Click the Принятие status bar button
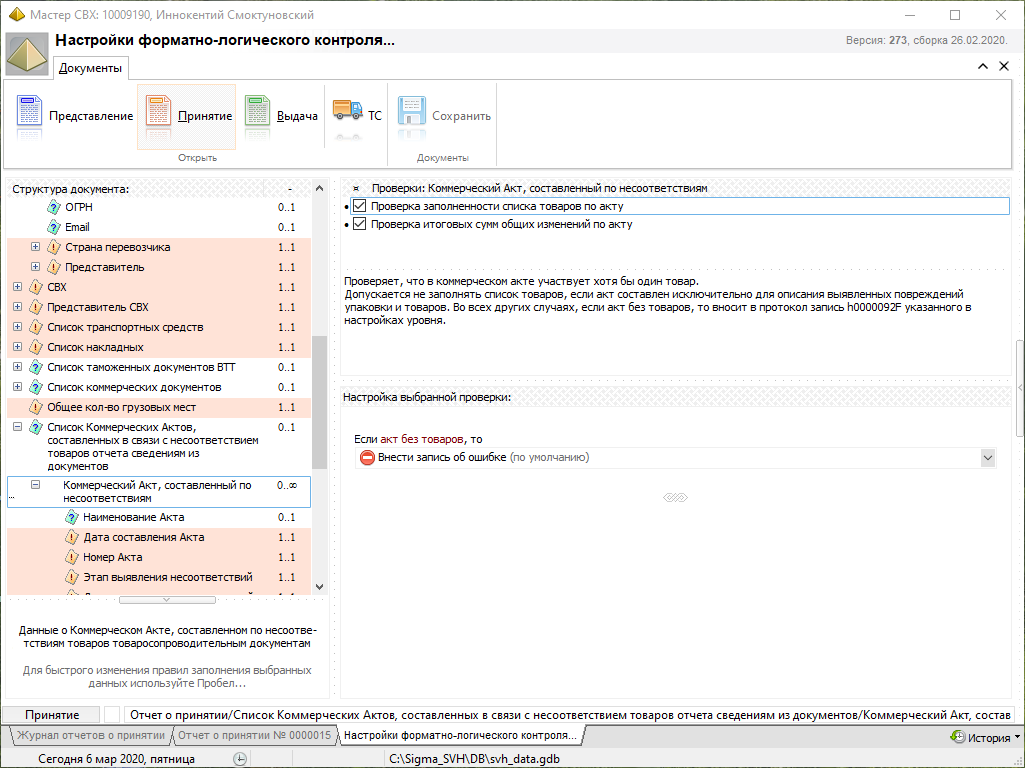Image resolution: width=1025 pixels, height=768 pixels. coord(52,715)
